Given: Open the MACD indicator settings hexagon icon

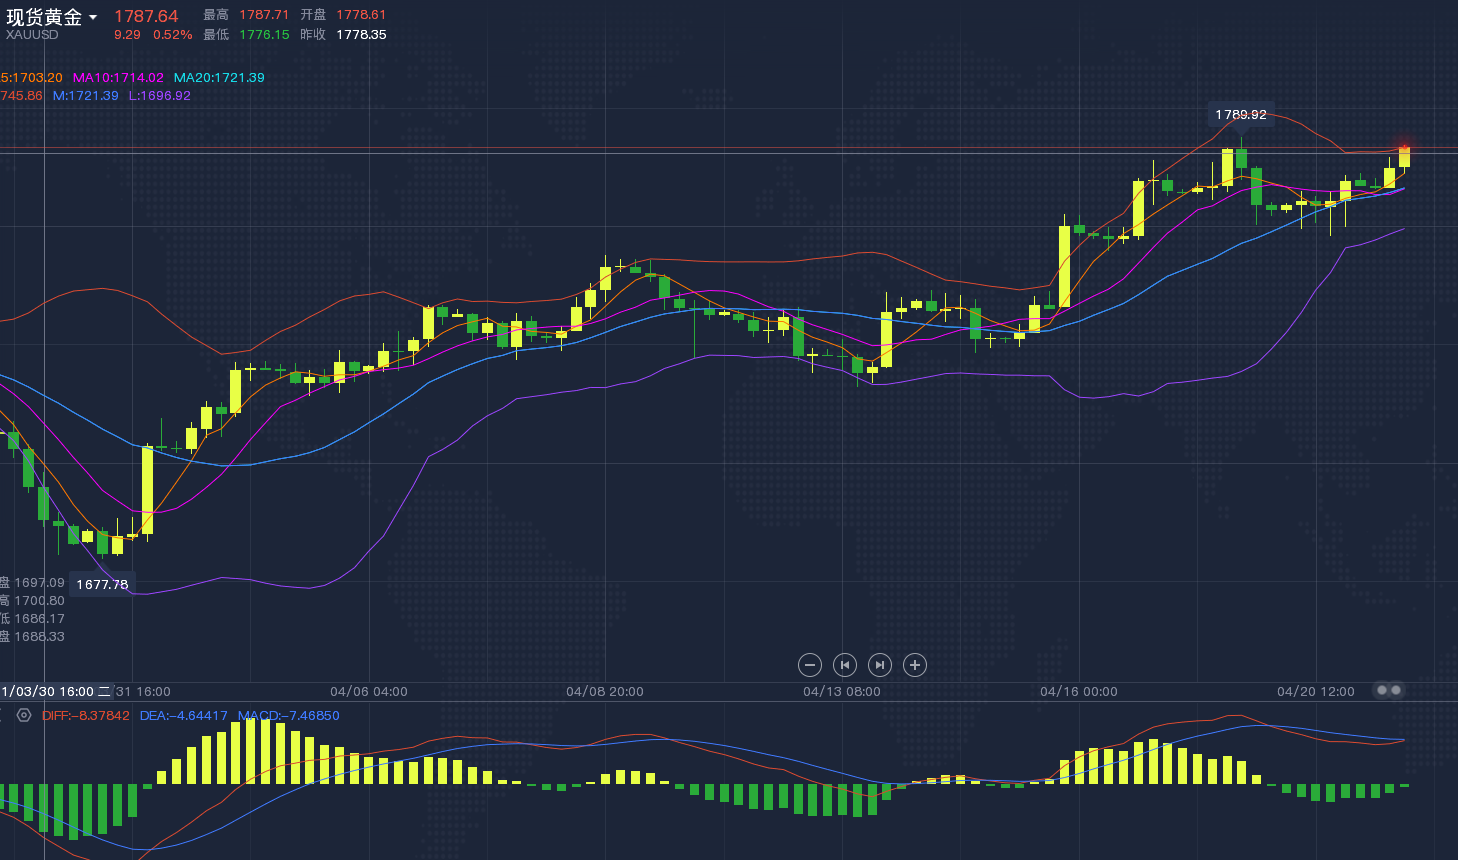Looking at the screenshot, I should tap(24, 715).
